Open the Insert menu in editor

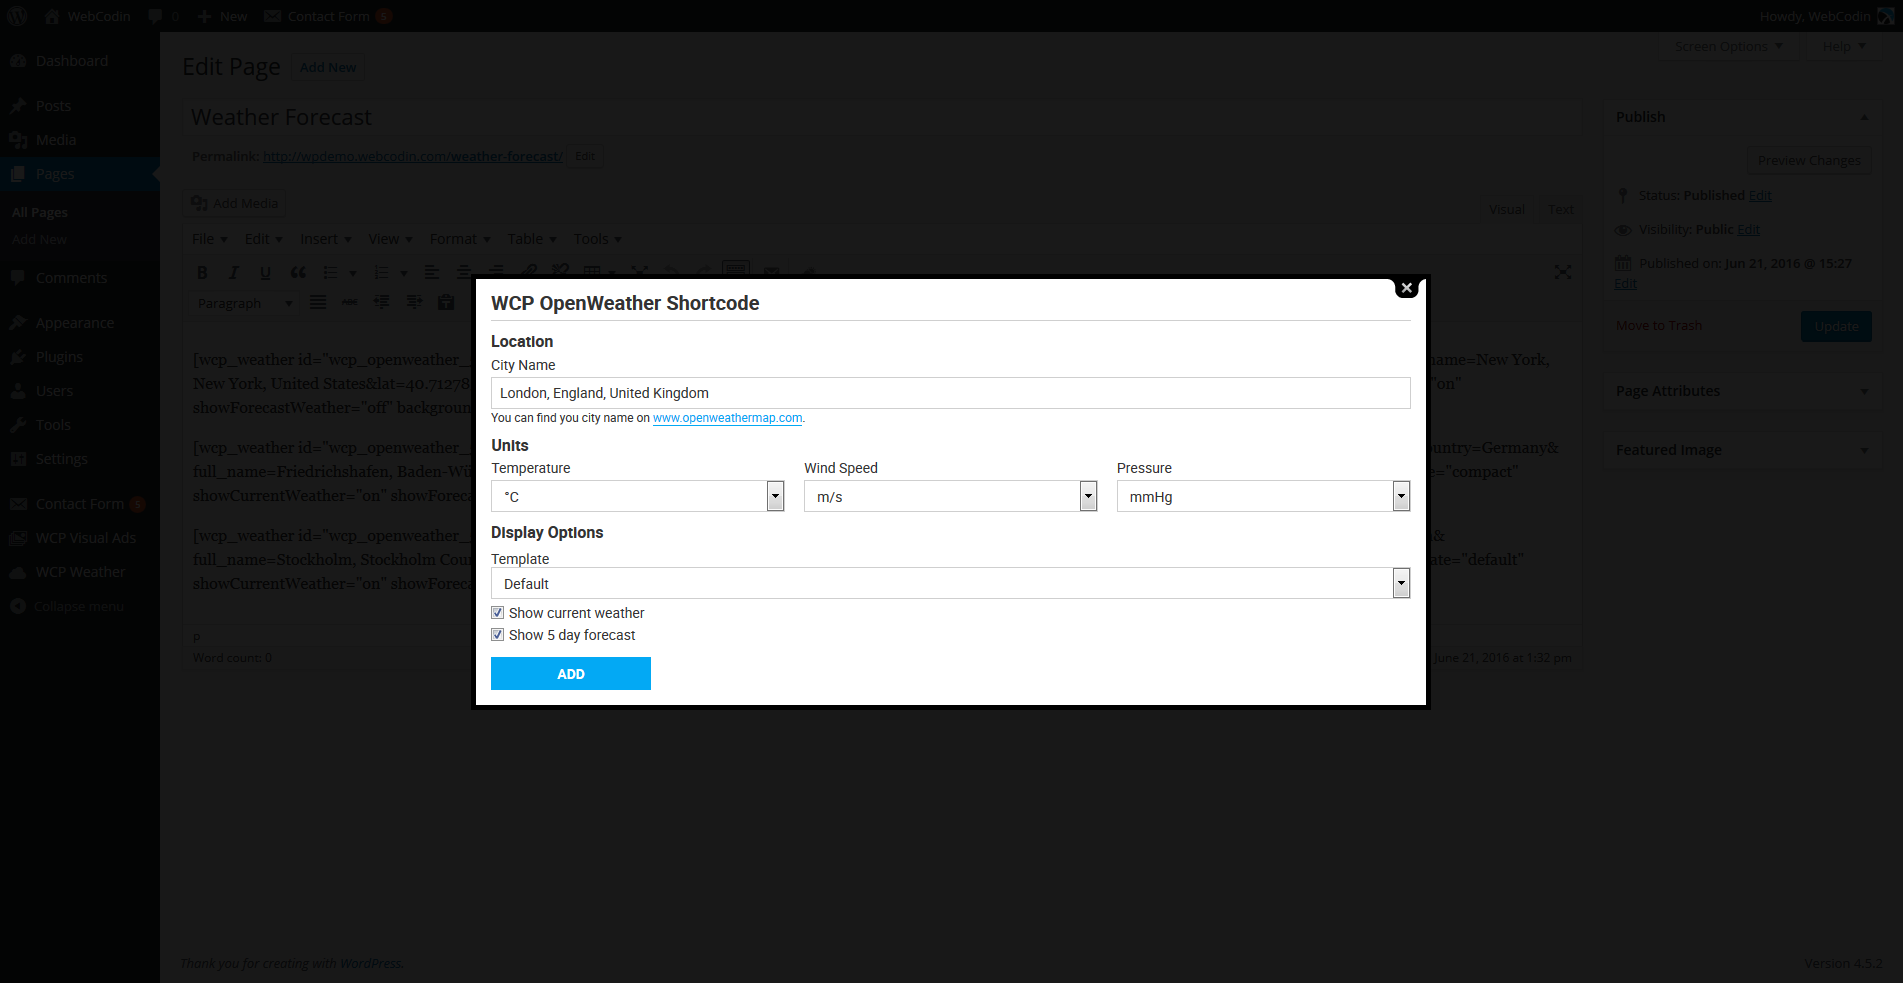[325, 239]
